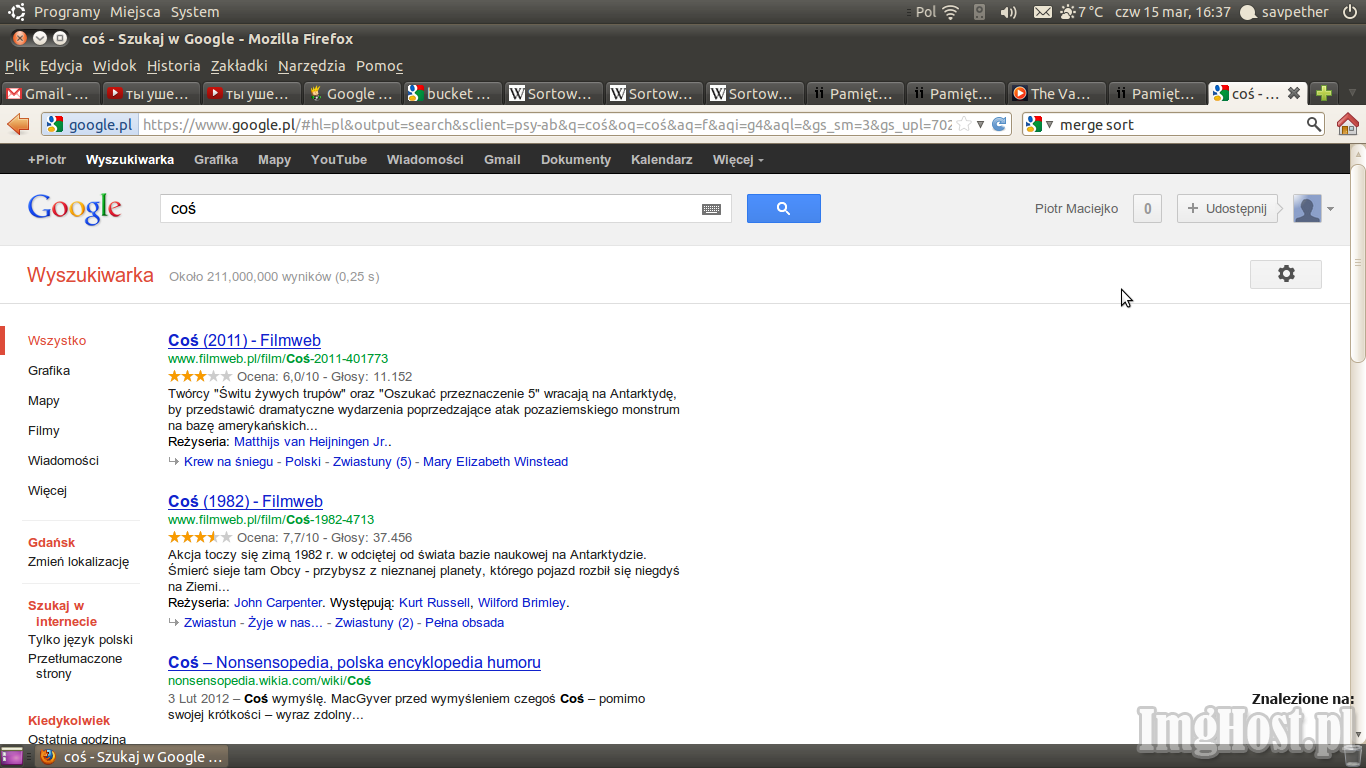Screen dimensions: 1366x768
Task: Switch to the The Va... tab
Action: tap(1056, 93)
